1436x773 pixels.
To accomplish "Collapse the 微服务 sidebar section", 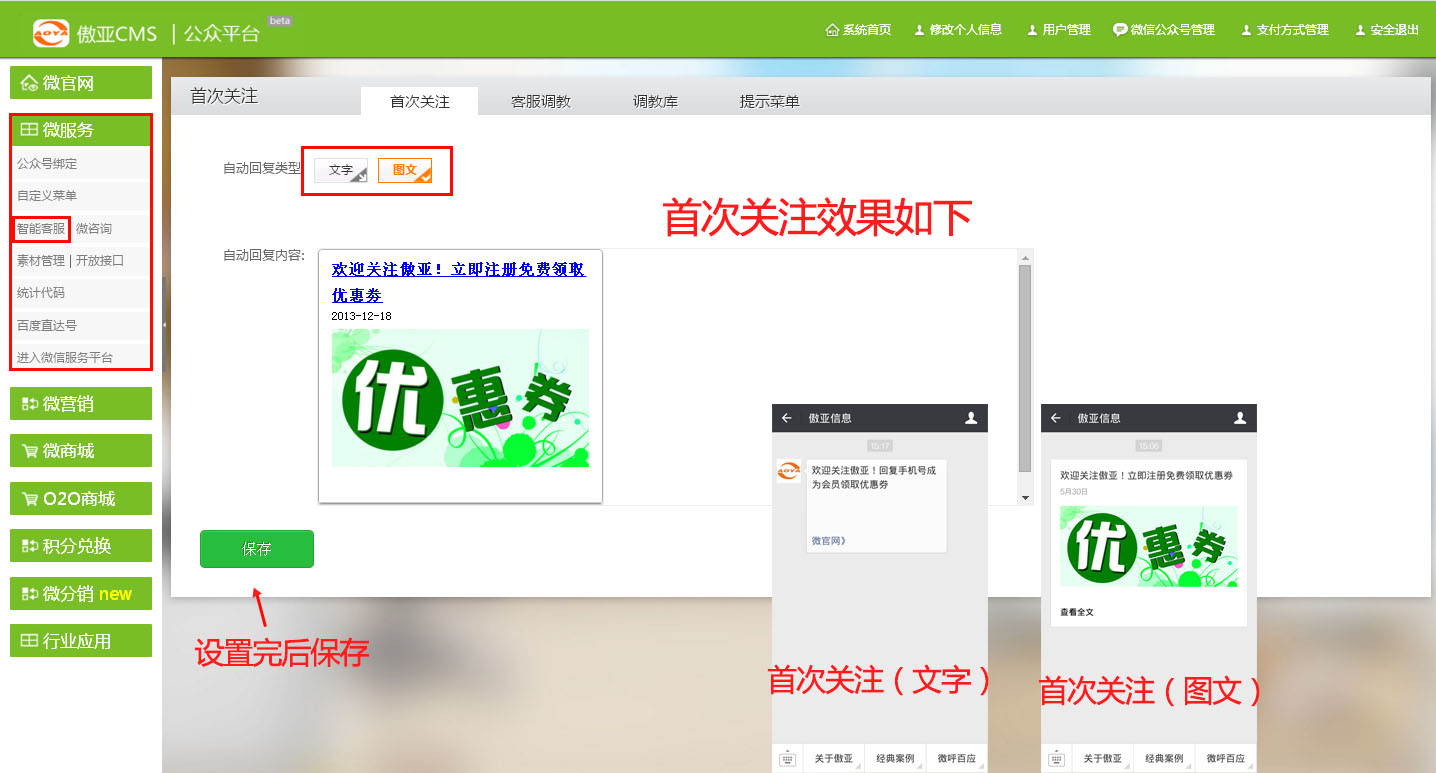I will (81, 130).
